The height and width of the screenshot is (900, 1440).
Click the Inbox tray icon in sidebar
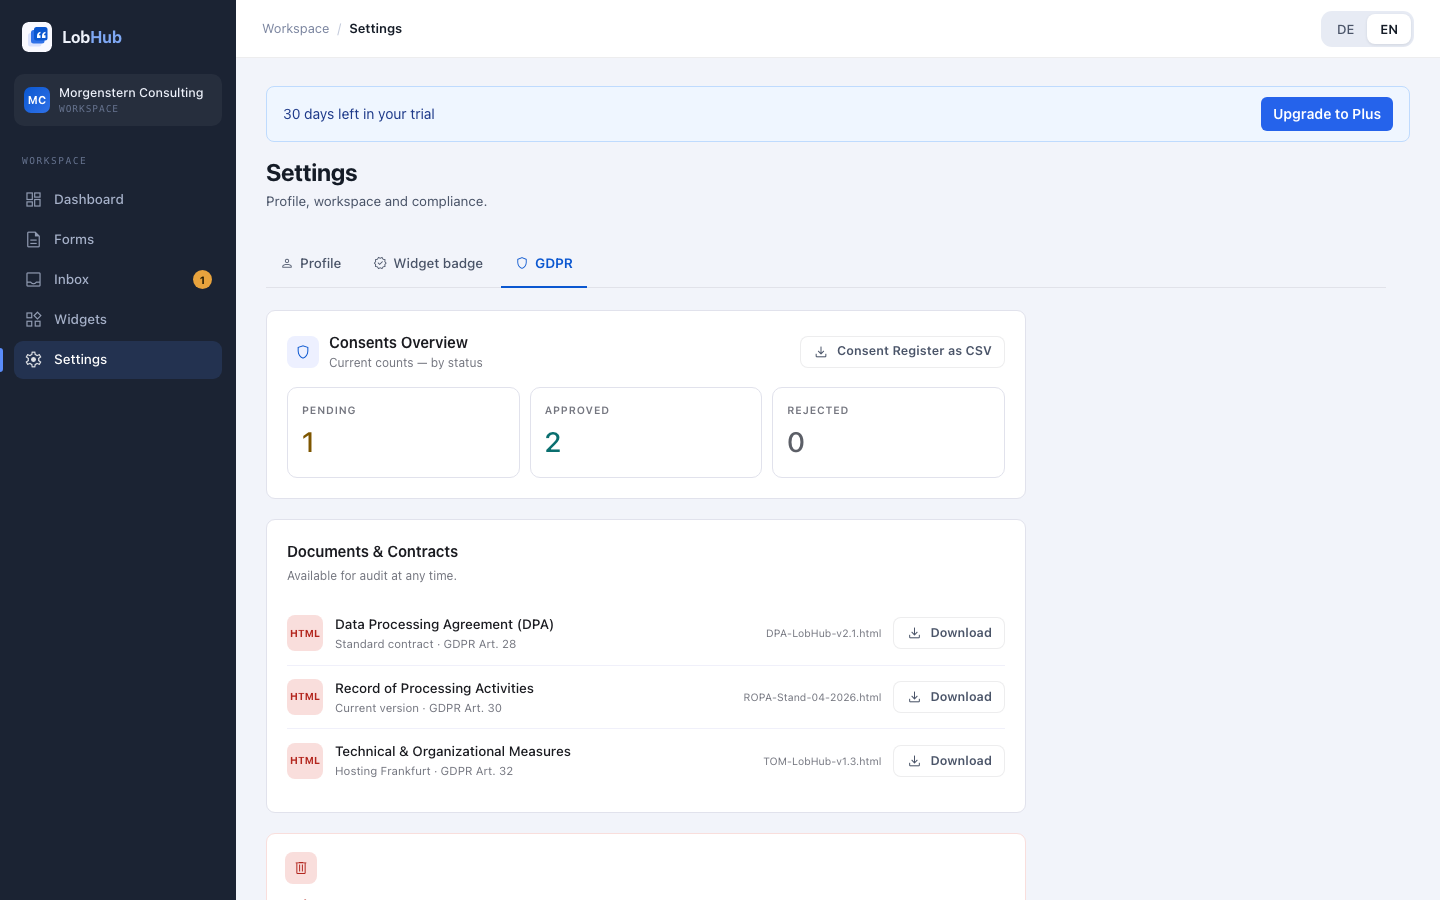pos(34,280)
